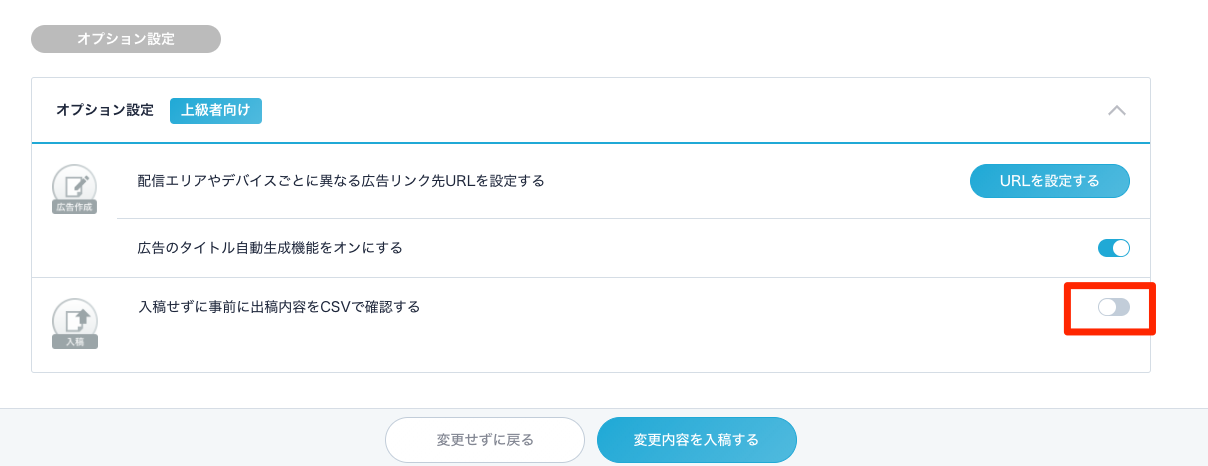Enable the CSV pre-check without submitting switch
The image size is (1208, 466).
click(1114, 307)
